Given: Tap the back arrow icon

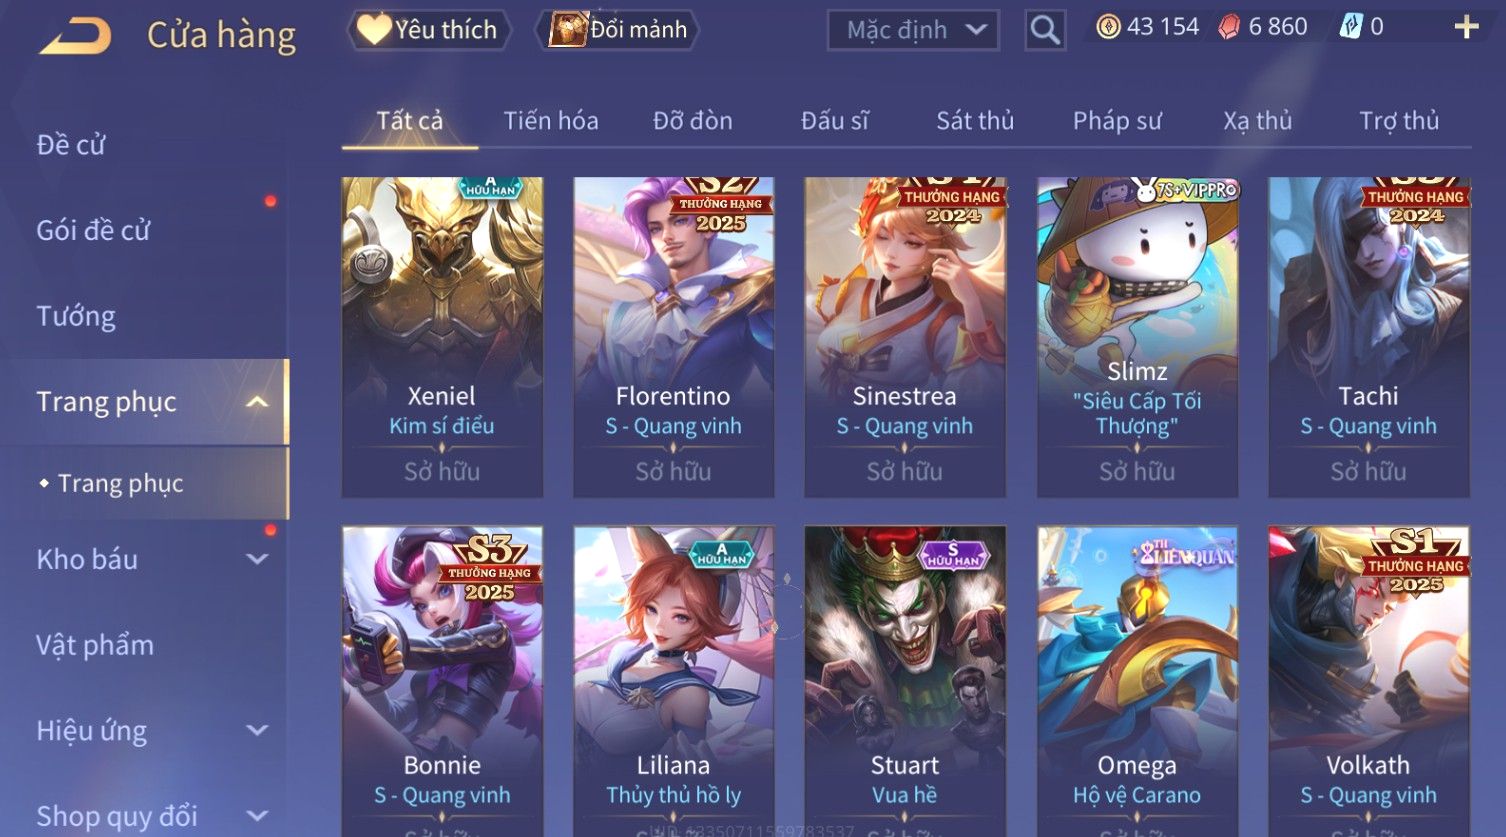Looking at the screenshot, I should (75, 36).
